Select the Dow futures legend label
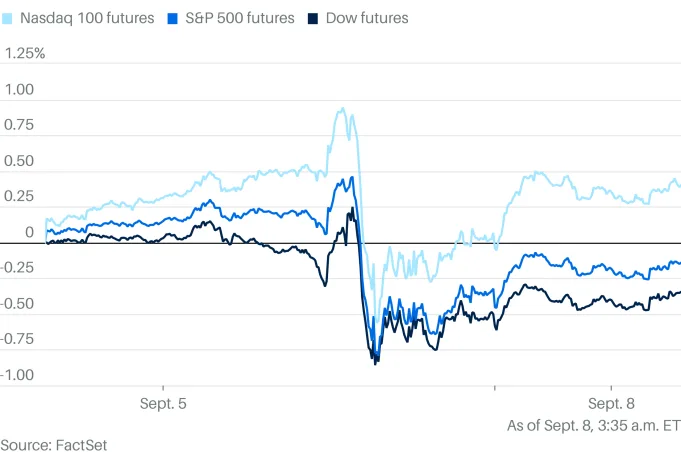The width and height of the screenshot is (681, 452). coord(366,18)
